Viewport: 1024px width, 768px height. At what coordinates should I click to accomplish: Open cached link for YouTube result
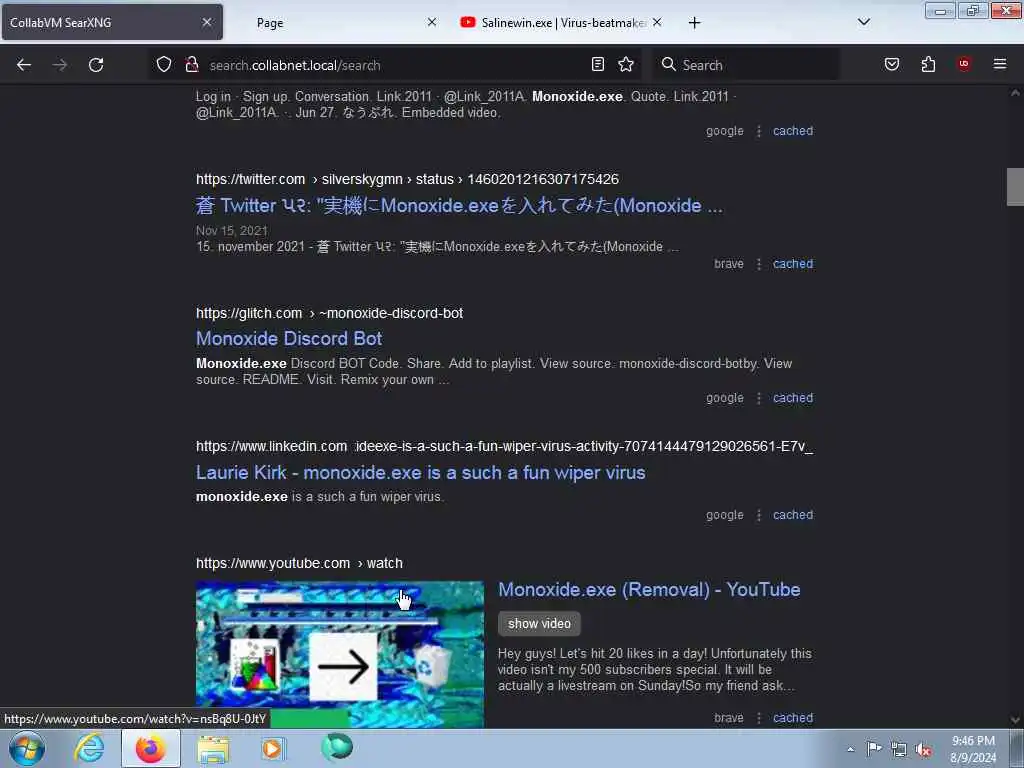pos(793,718)
